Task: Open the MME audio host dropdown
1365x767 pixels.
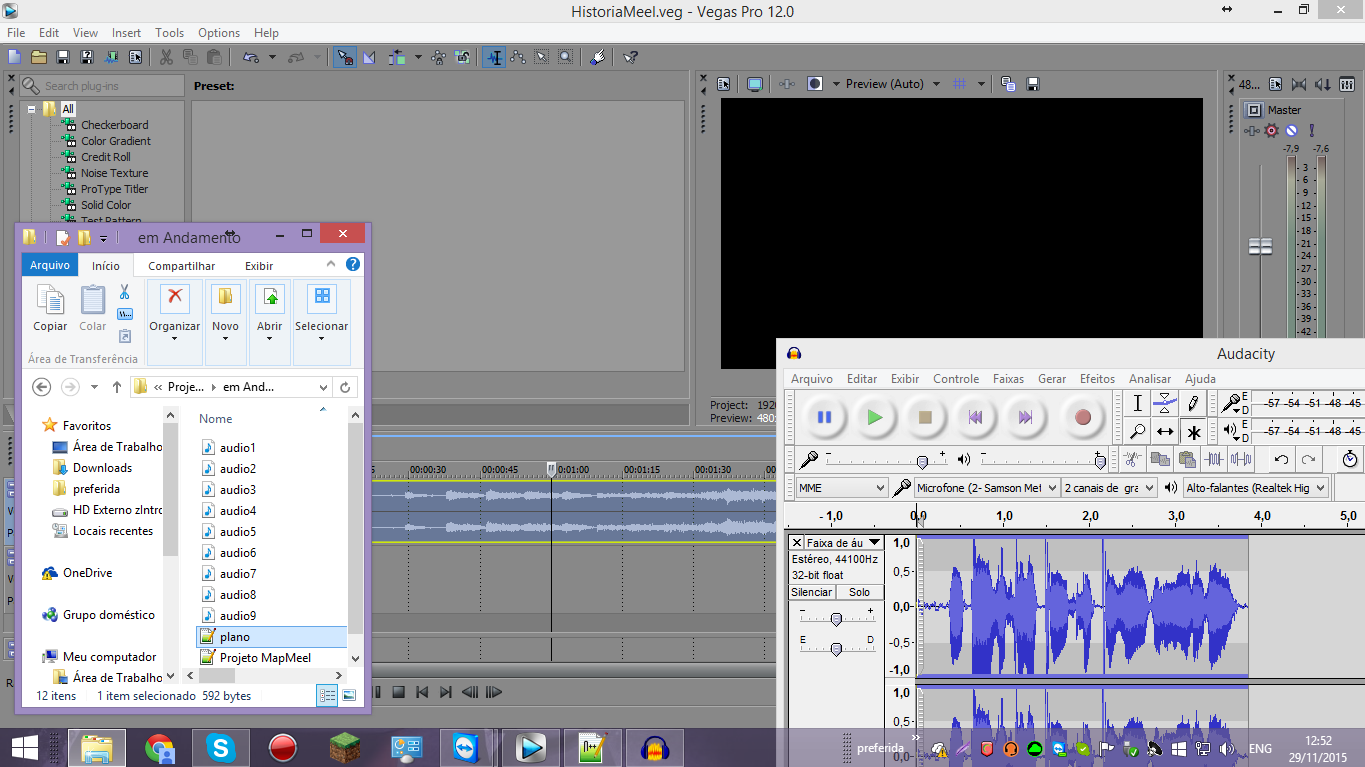Action: pyautogui.click(x=842, y=488)
